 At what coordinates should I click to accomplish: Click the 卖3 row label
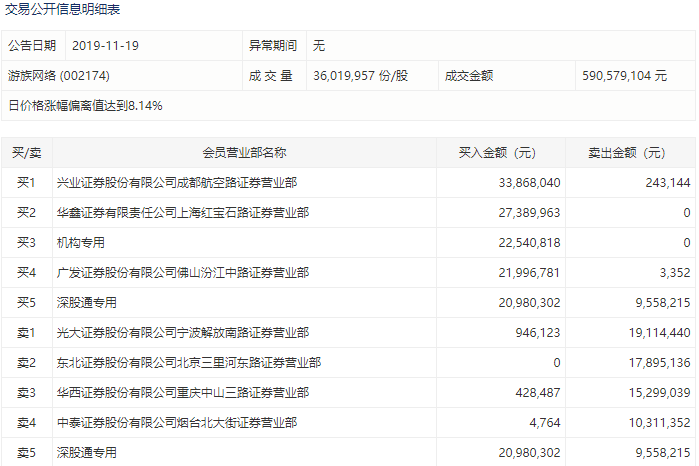[x=26, y=392]
